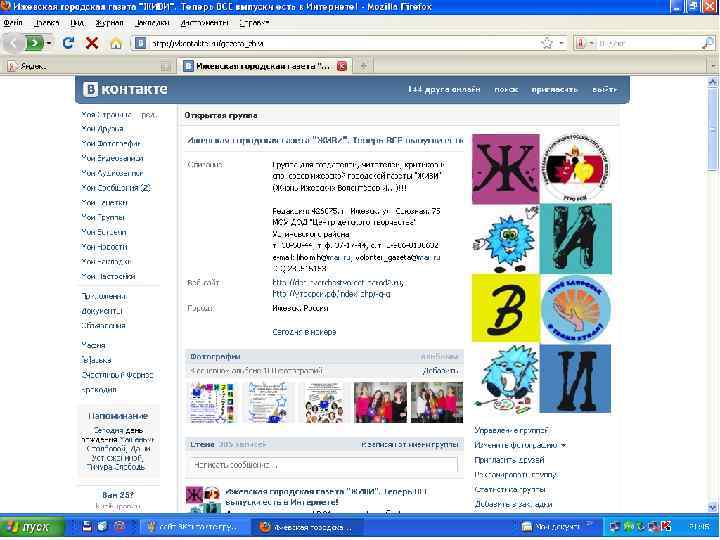Open the Файл menu
This screenshot has width=720, height=540.
point(13,22)
